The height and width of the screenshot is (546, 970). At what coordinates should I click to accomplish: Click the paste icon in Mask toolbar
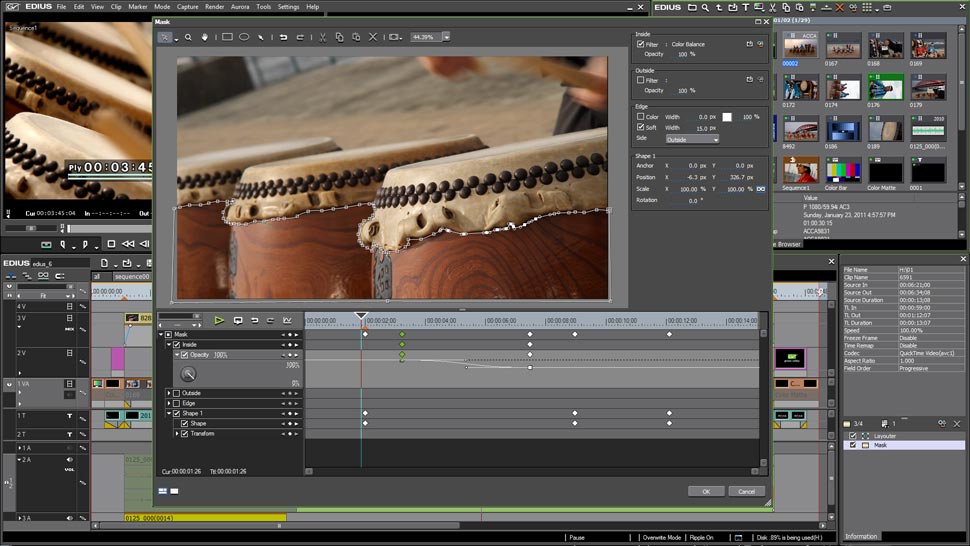tap(356, 37)
